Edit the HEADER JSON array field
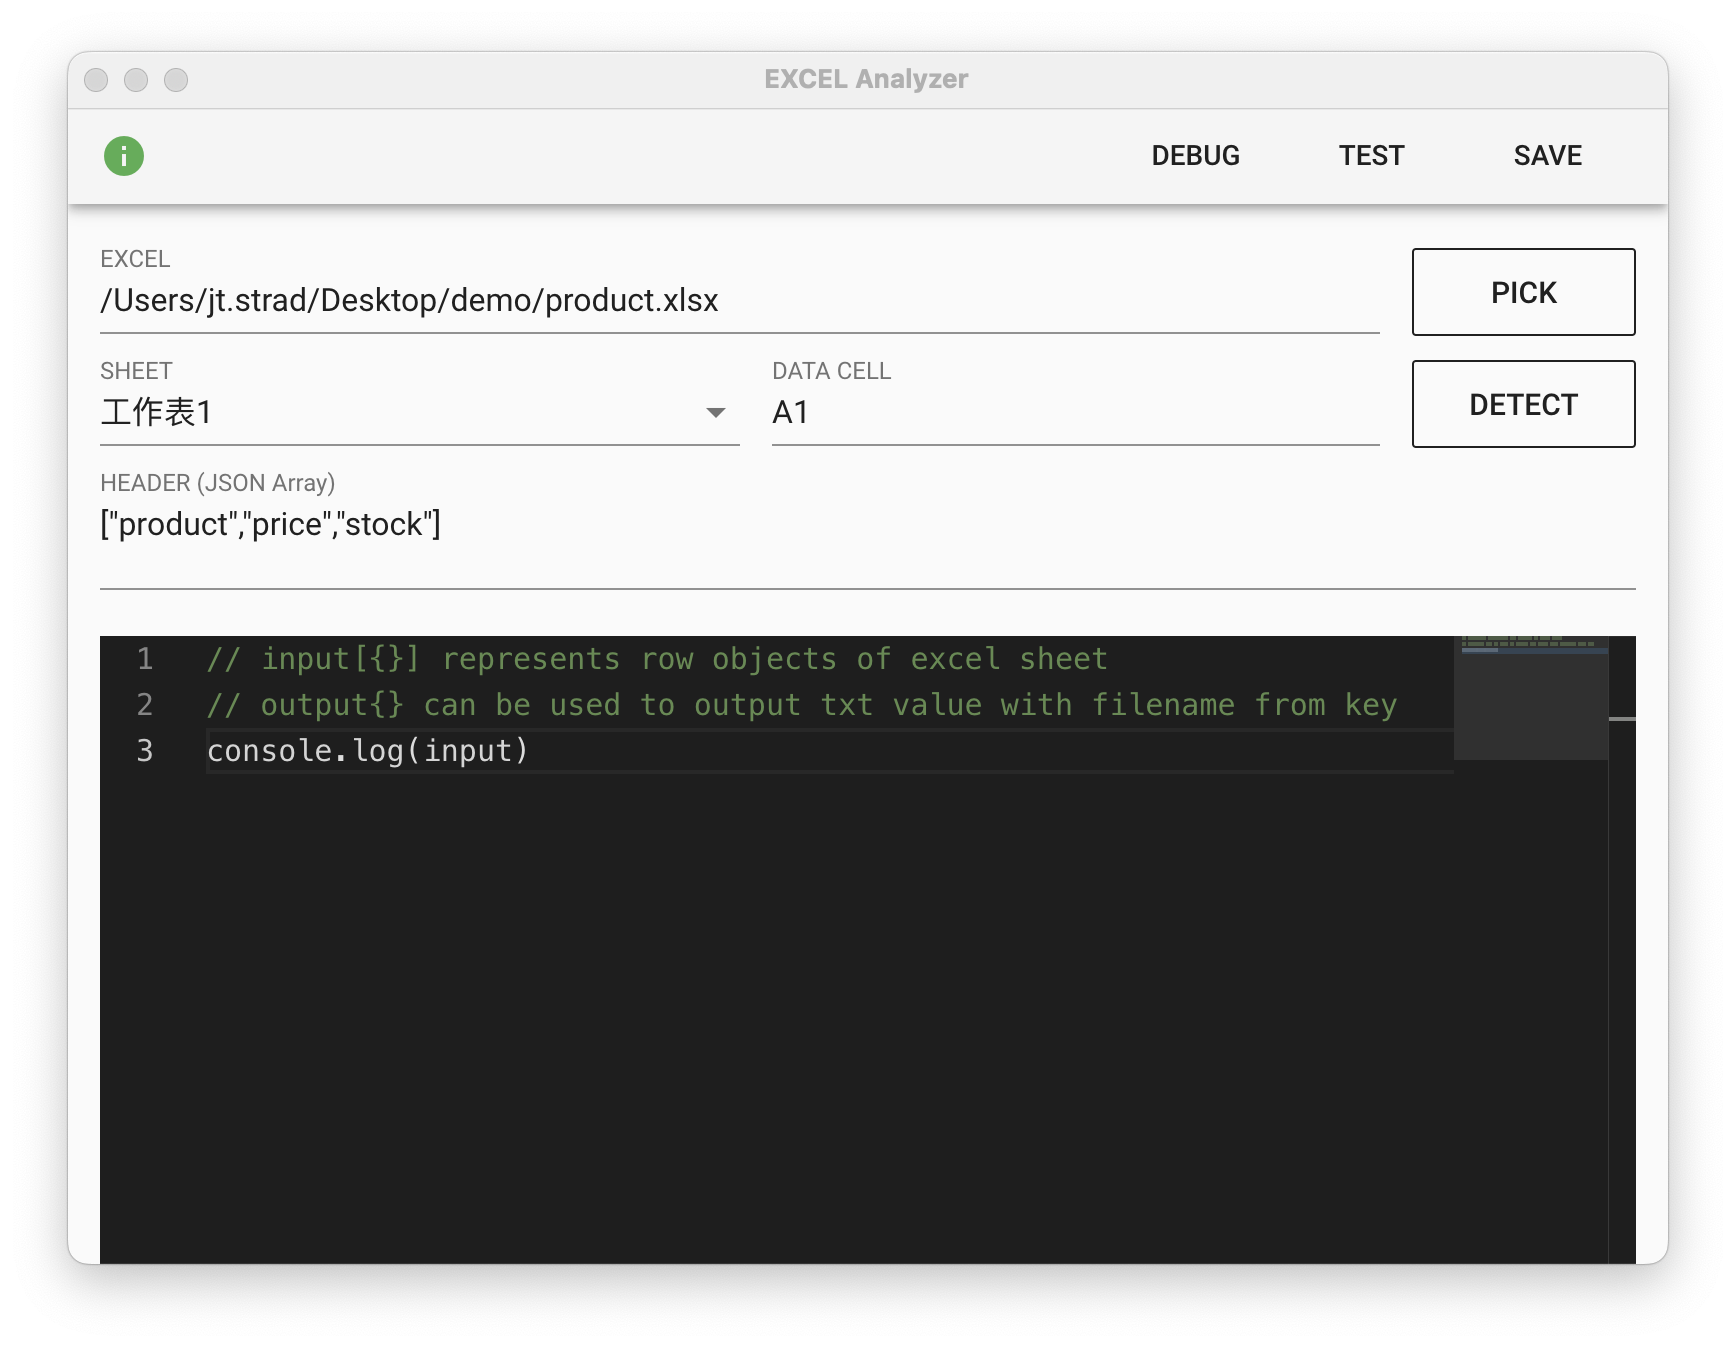The height and width of the screenshot is (1348, 1736). tap(866, 525)
